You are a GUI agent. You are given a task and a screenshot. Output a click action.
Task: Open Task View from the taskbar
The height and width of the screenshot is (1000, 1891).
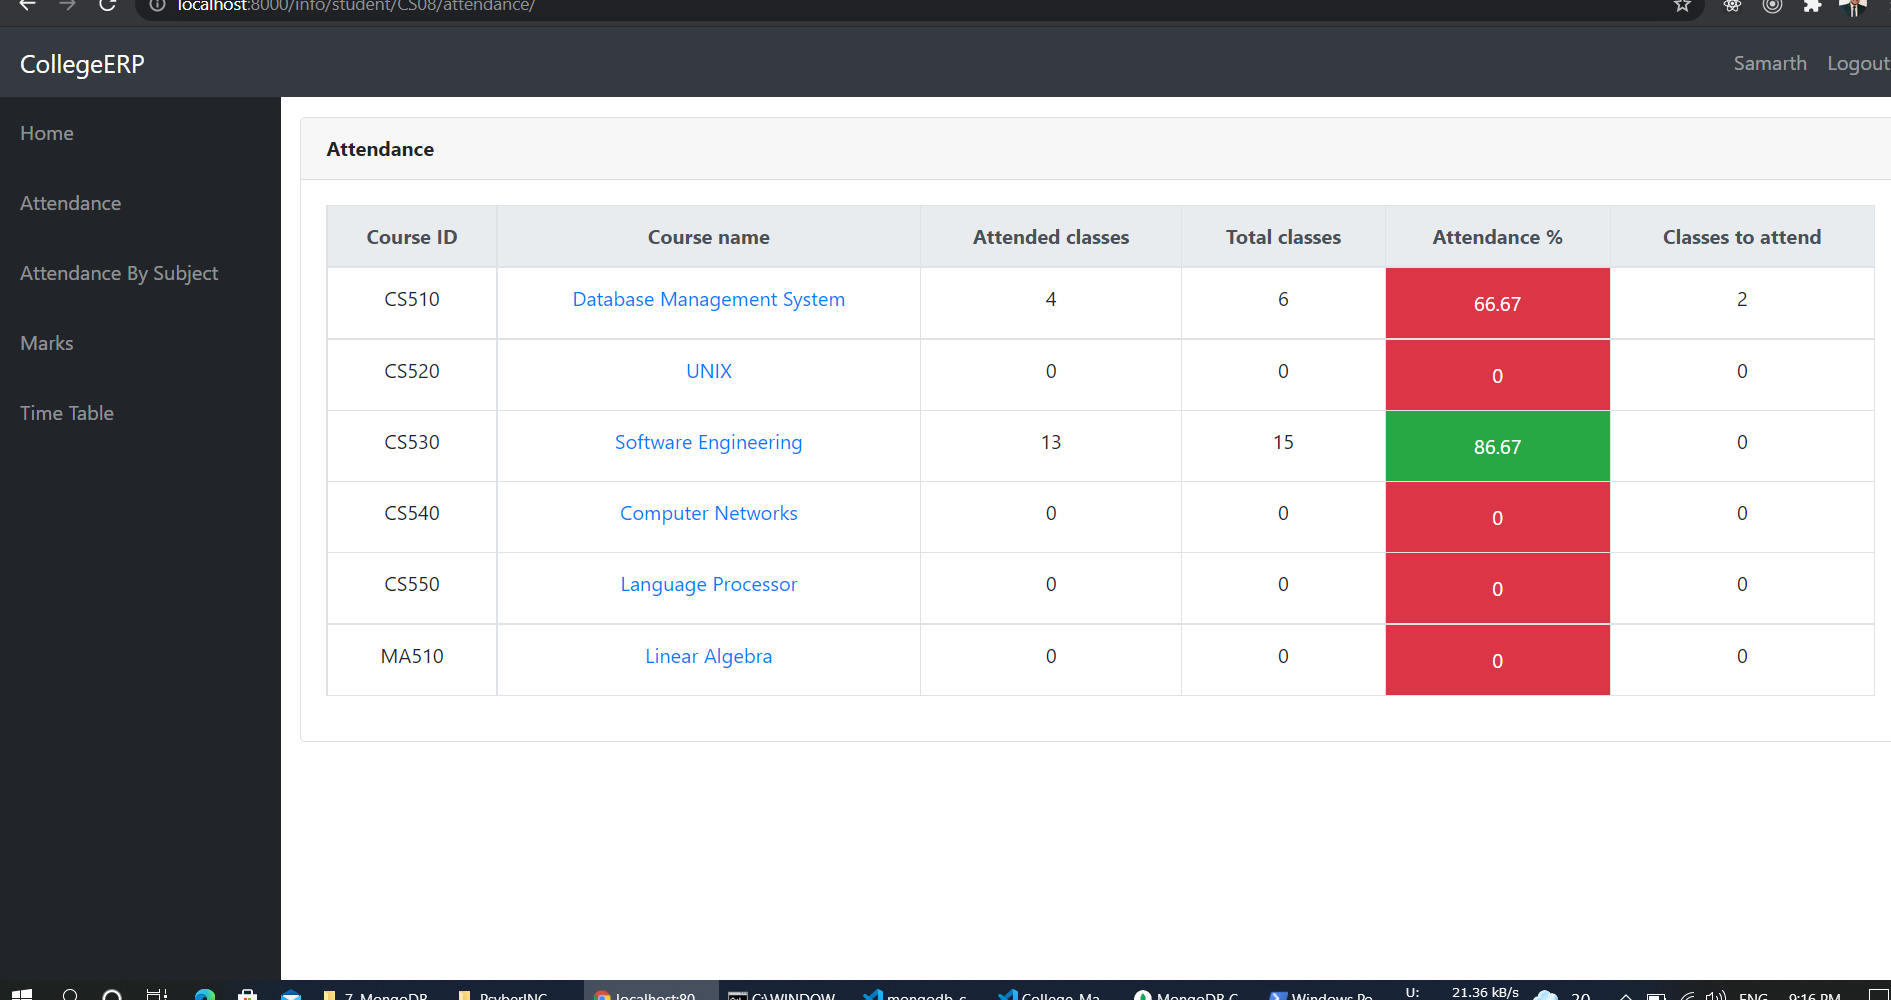coord(156,995)
